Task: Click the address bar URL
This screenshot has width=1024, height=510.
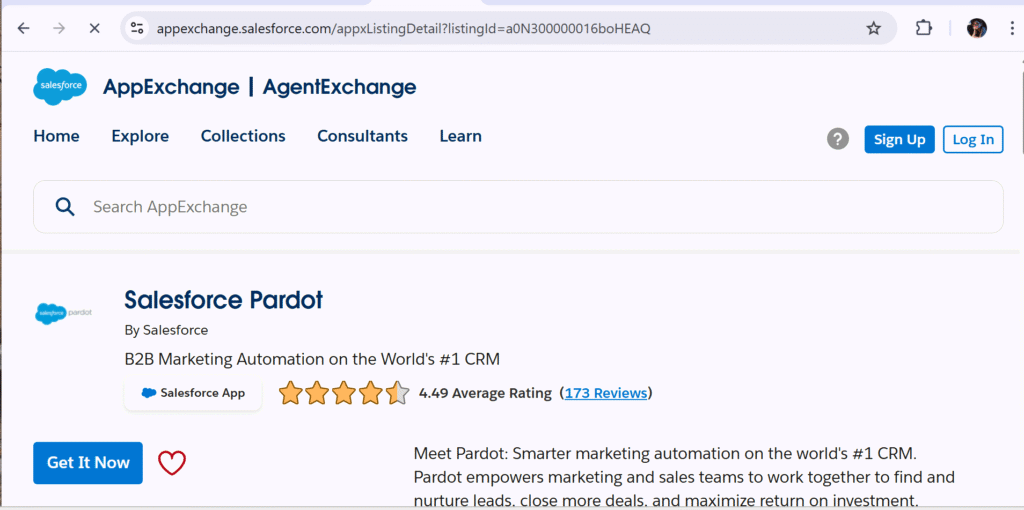Action: click(403, 29)
